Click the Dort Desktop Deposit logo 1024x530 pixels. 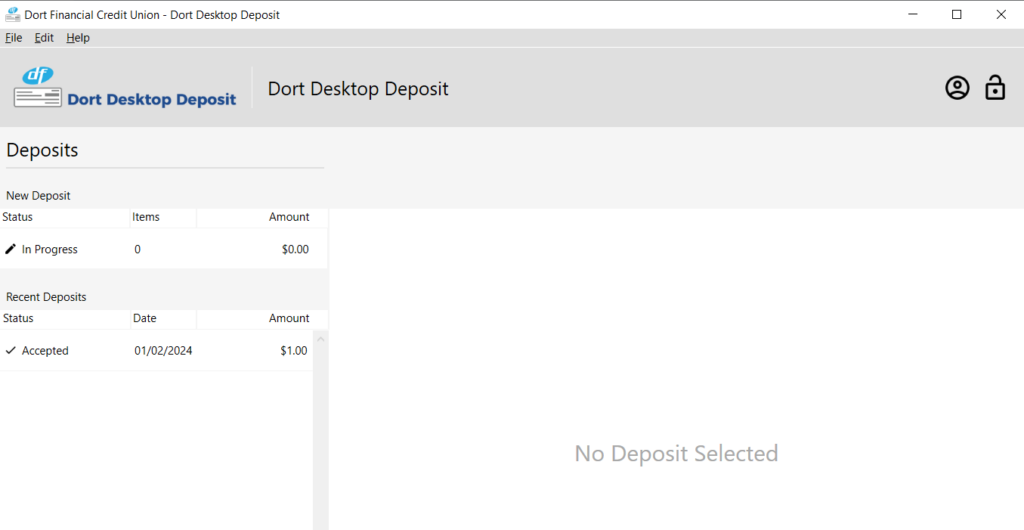click(x=125, y=88)
